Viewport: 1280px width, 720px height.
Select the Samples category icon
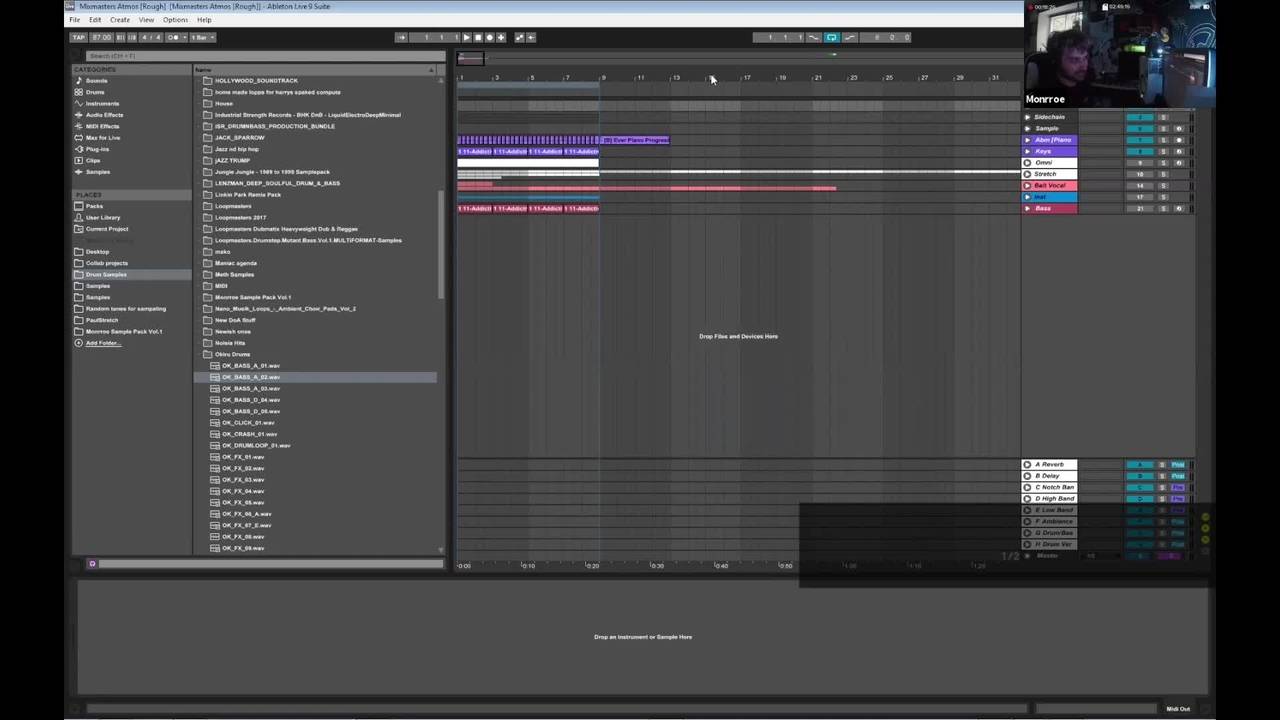tap(79, 172)
